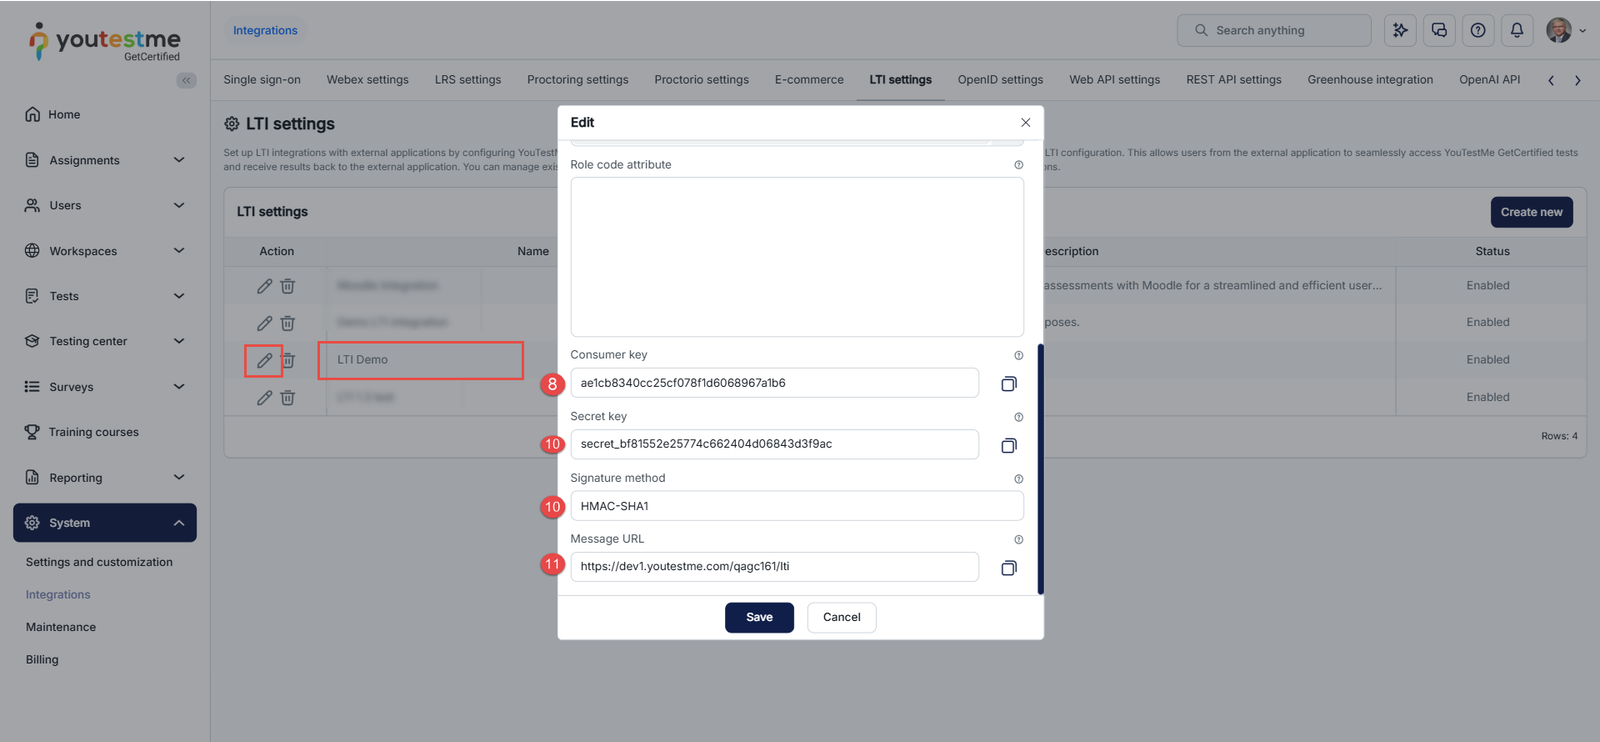Open the notifications bell
This screenshot has height=742, width=1600.
(1517, 30)
